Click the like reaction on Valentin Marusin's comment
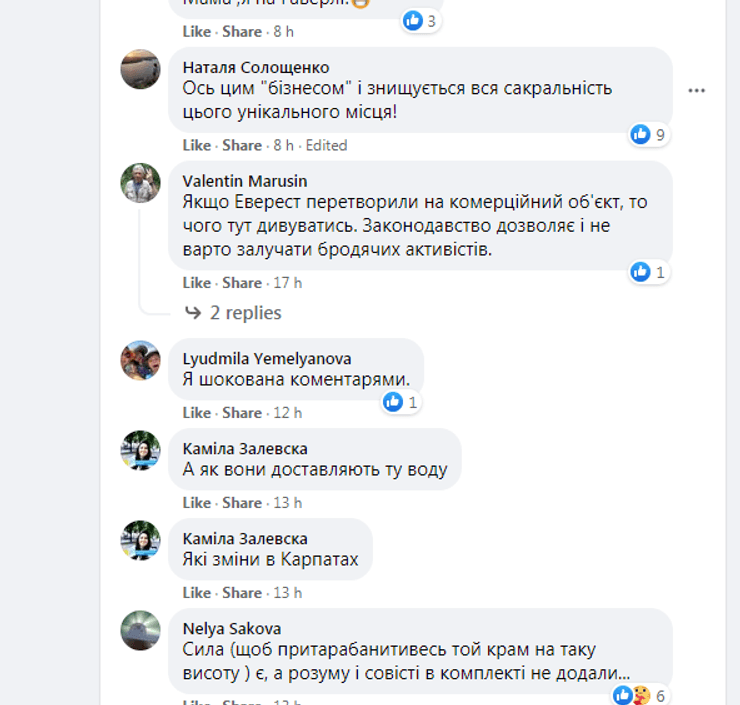740x705 pixels. tap(641, 271)
